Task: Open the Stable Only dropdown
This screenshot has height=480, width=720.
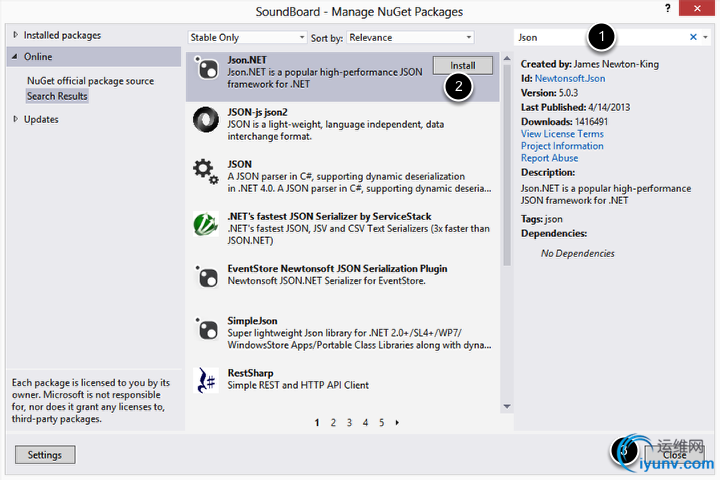Action: coord(247,38)
